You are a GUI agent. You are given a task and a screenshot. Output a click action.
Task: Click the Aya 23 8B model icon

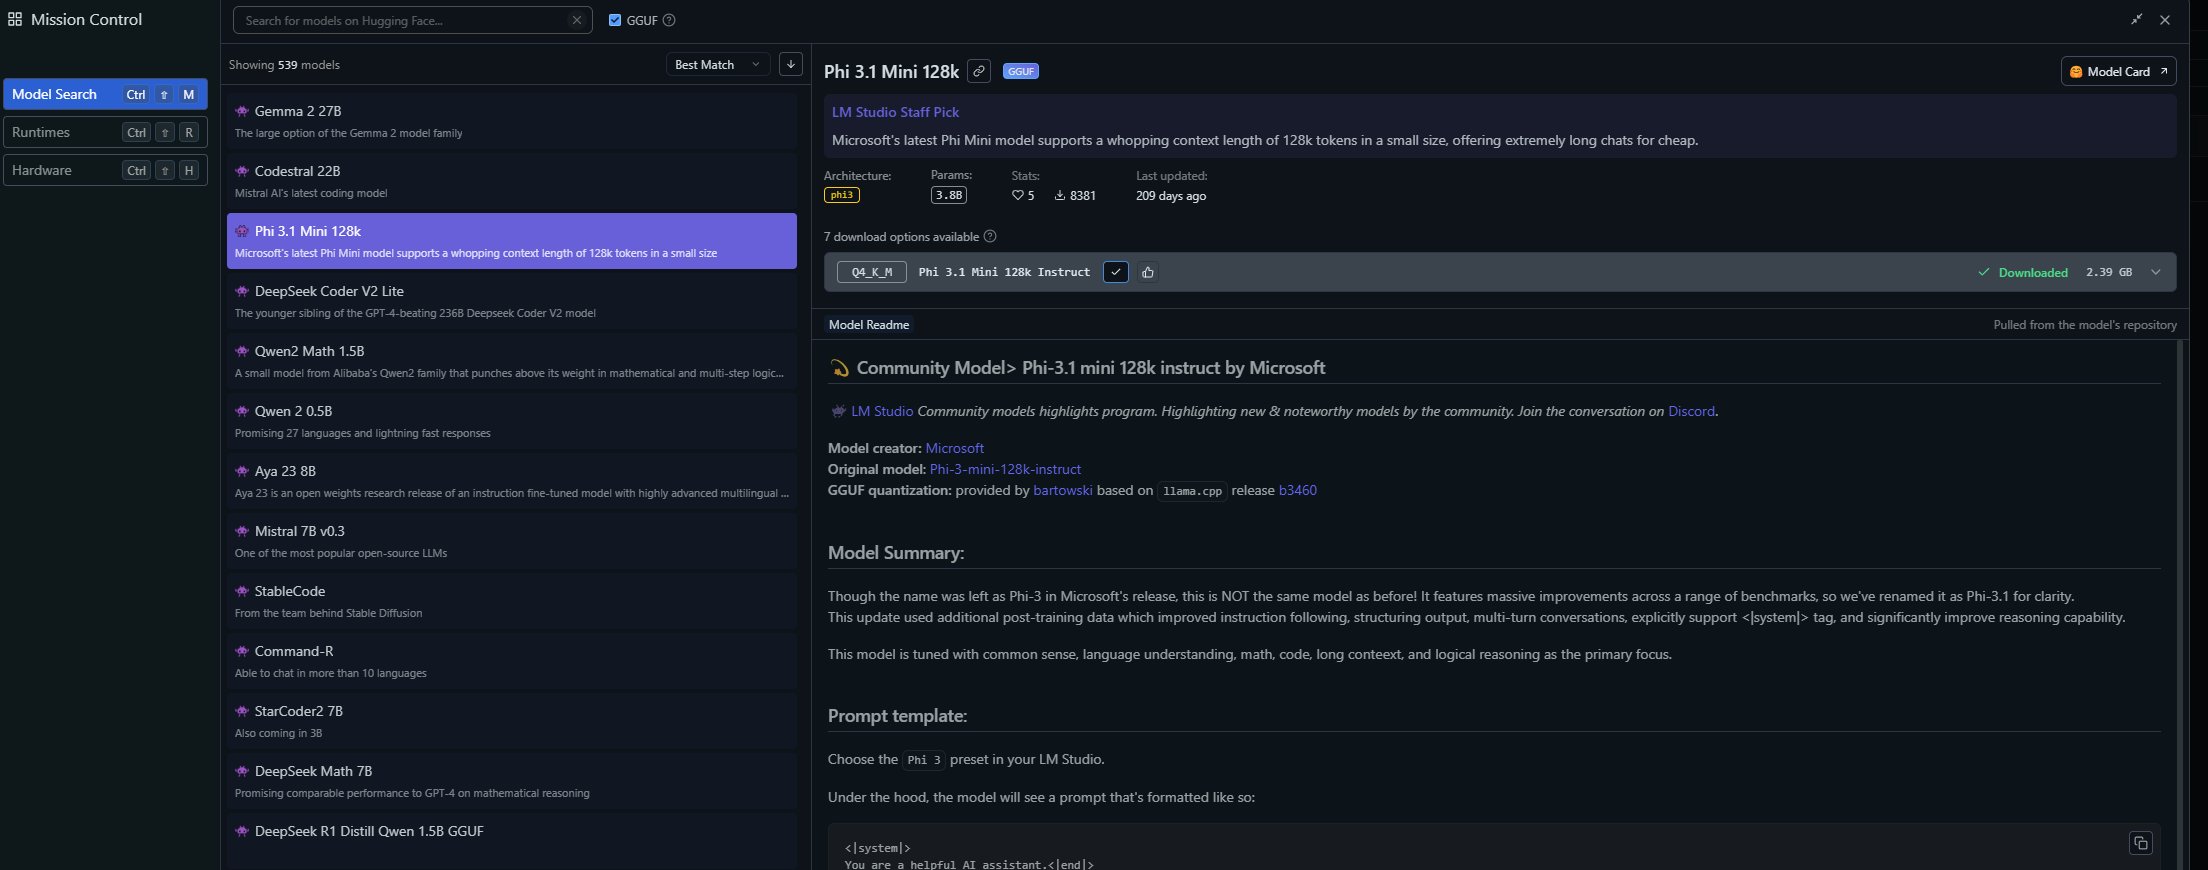(x=242, y=471)
